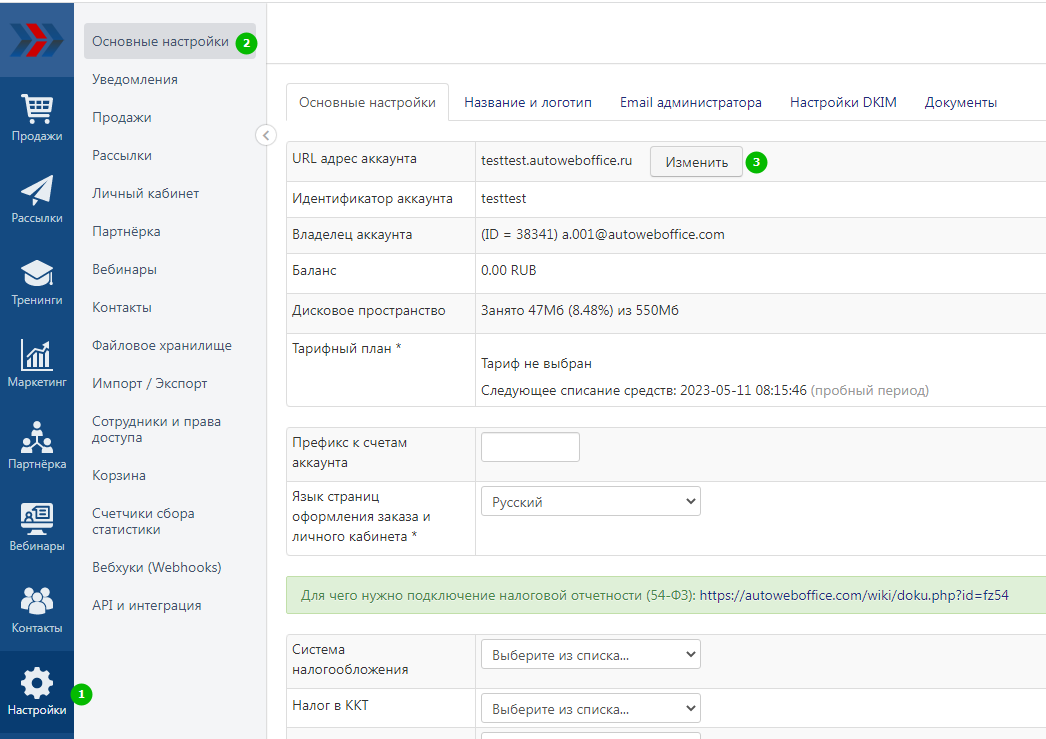1046x739 pixels.
Task: Open the Налог в ККТ dropdown
Action: [590, 709]
